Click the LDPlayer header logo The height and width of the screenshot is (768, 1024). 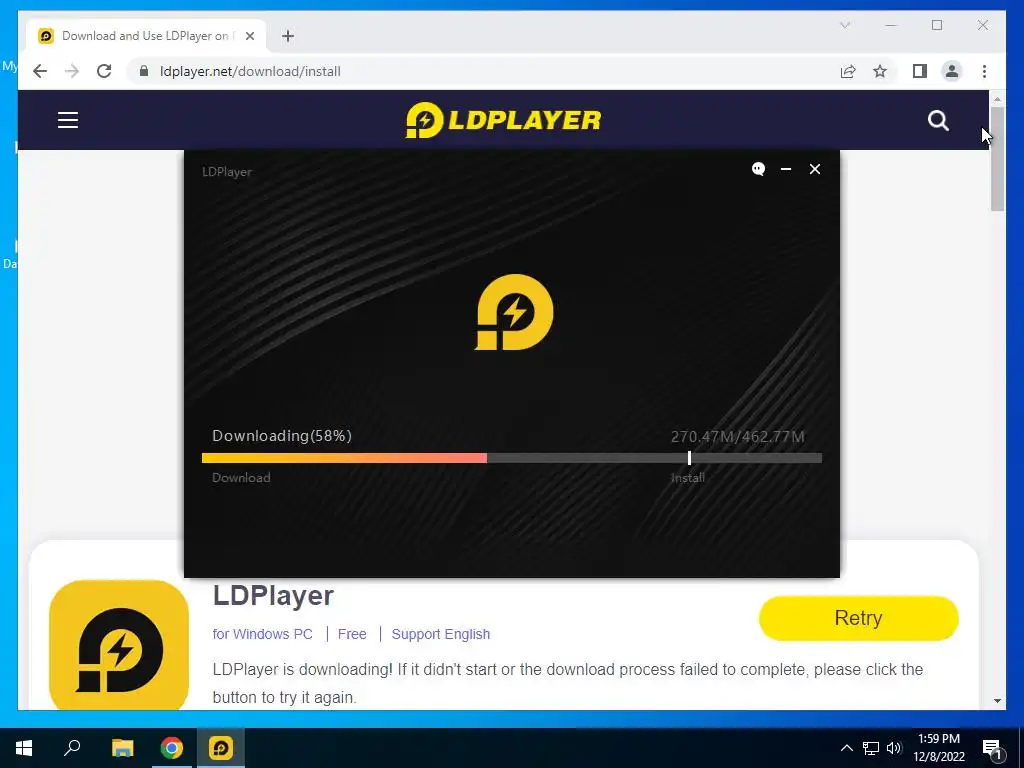coord(503,120)
